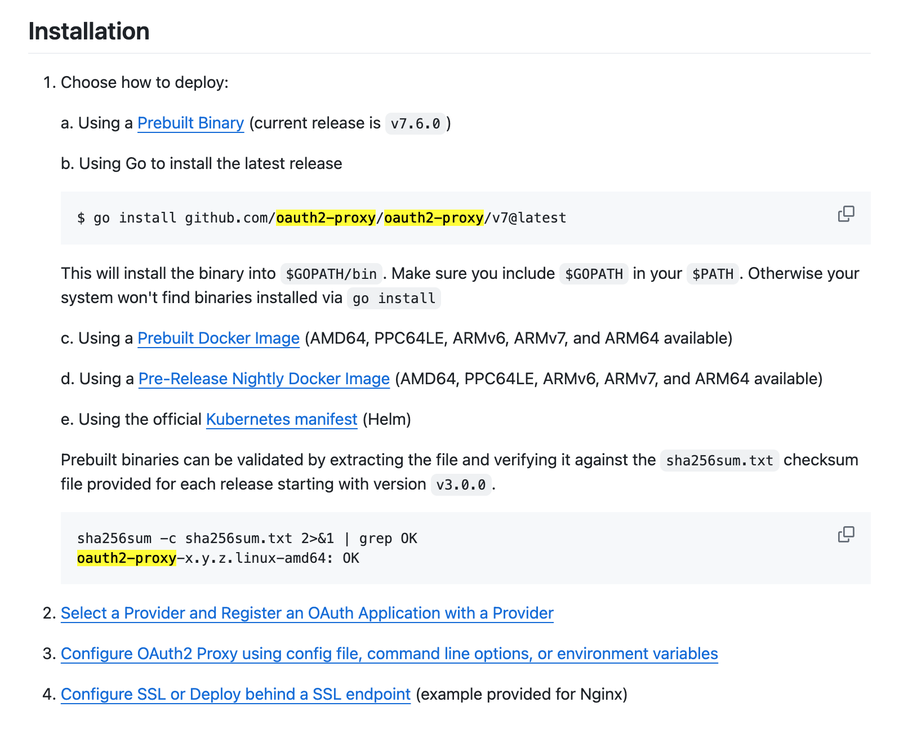Click the Installation heading
This screenshot has width=899, height=729.
89,31
